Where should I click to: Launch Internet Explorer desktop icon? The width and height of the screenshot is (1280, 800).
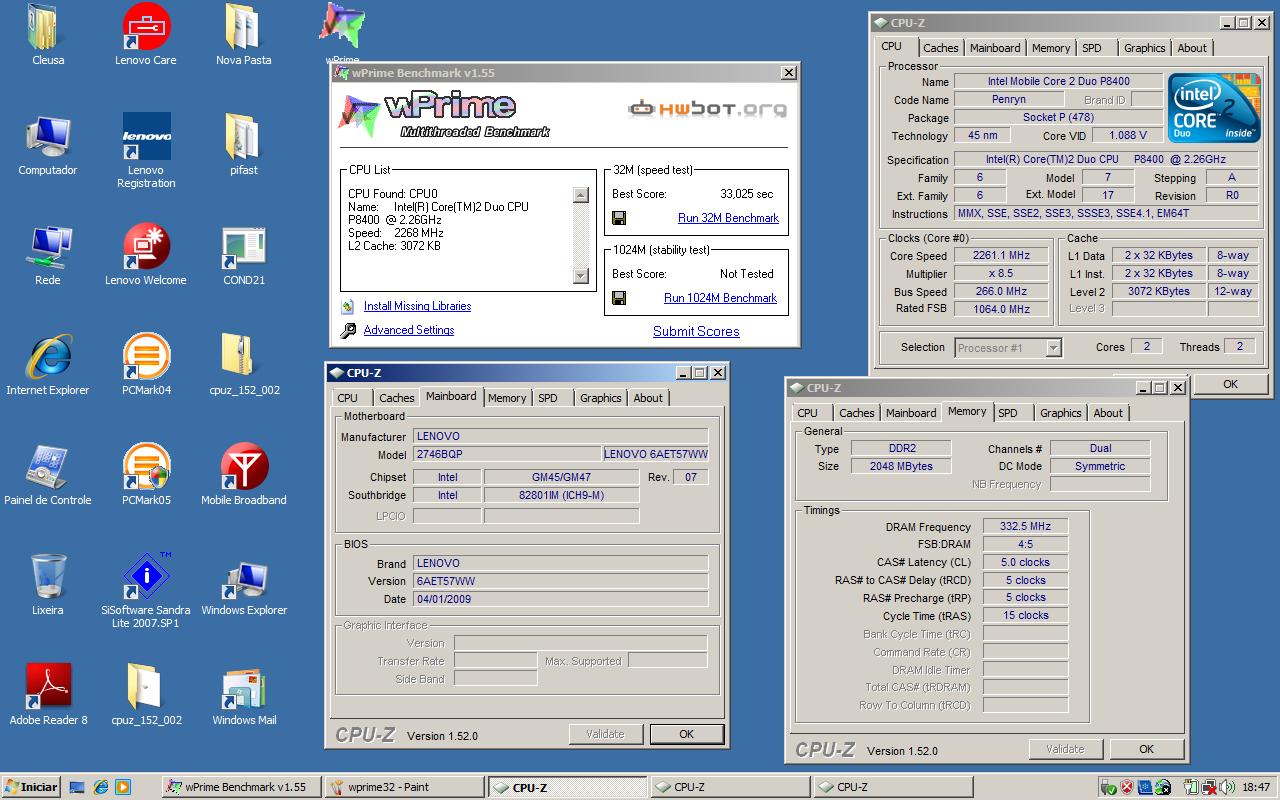click(x=47, y=358)
